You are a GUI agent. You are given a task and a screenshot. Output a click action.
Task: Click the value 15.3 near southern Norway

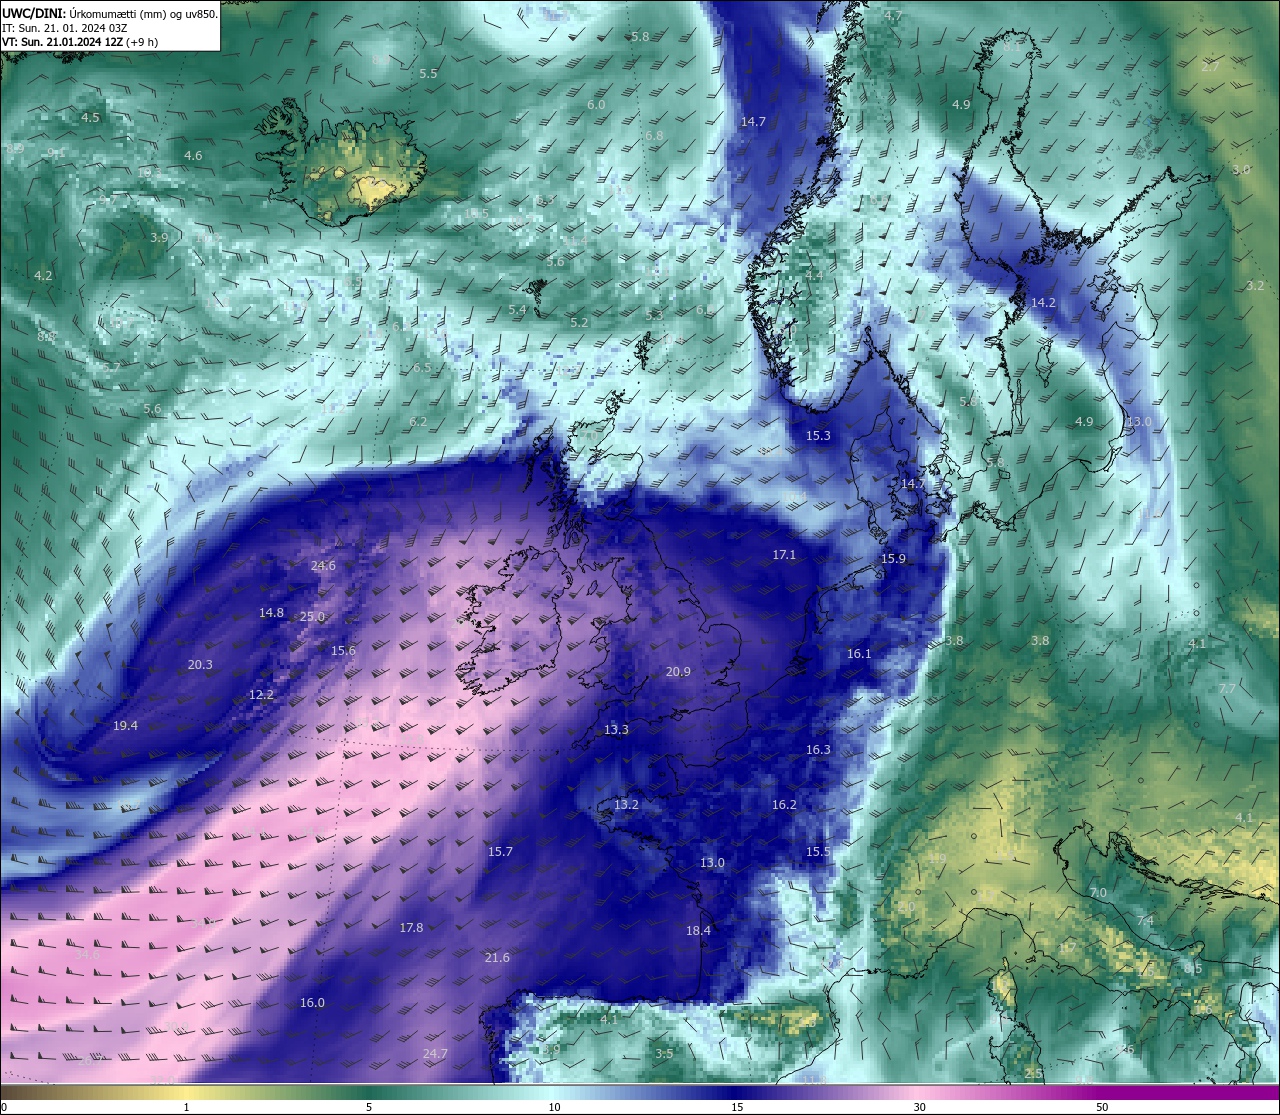click(818, 435)
